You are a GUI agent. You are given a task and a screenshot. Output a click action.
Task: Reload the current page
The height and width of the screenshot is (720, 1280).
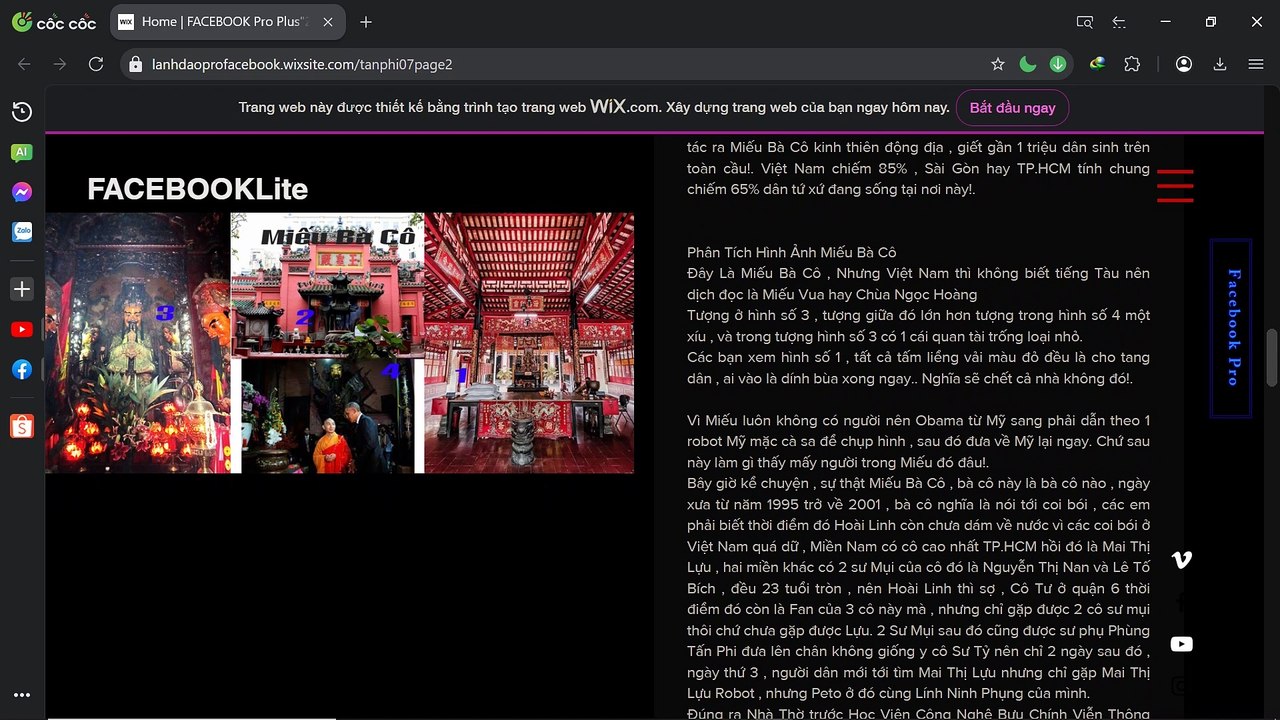pyautogui.click(x=96, y=64)
